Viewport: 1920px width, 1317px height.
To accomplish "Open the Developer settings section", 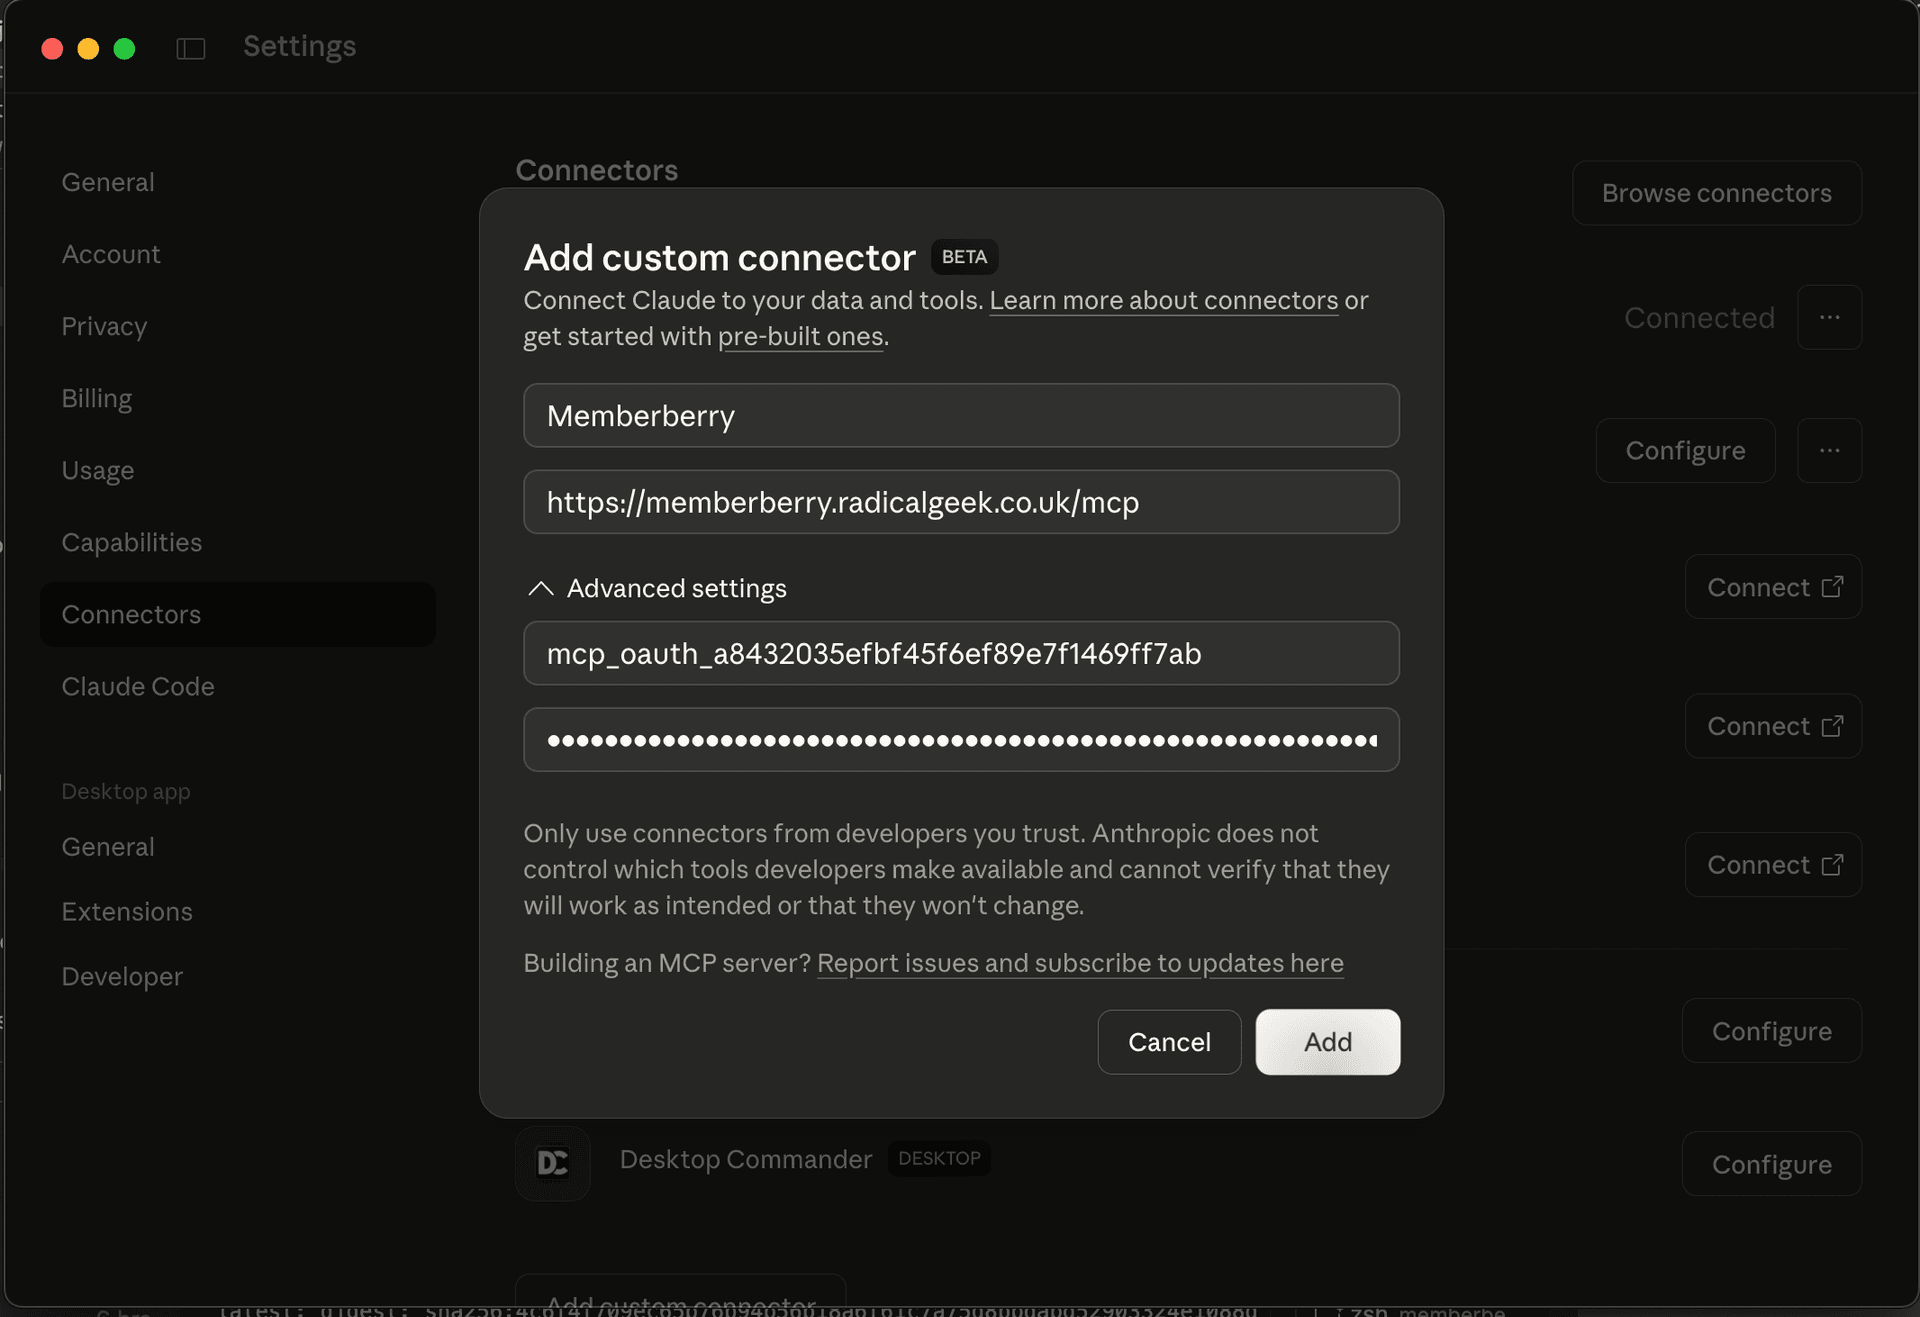I will 122,976.
